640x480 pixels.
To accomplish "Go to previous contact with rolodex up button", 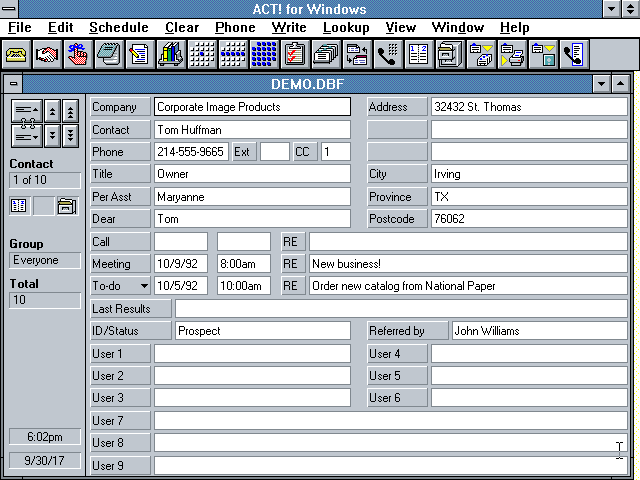I will pos(27,110).
